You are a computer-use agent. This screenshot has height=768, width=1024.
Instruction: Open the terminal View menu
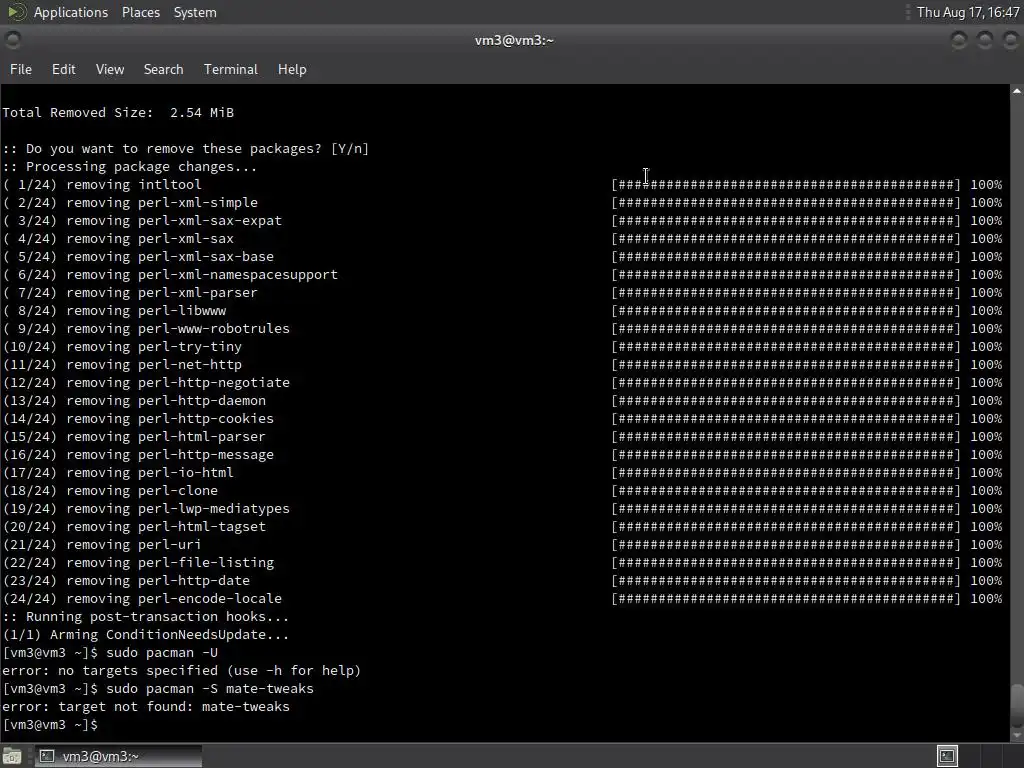click(x=110, y=69)
